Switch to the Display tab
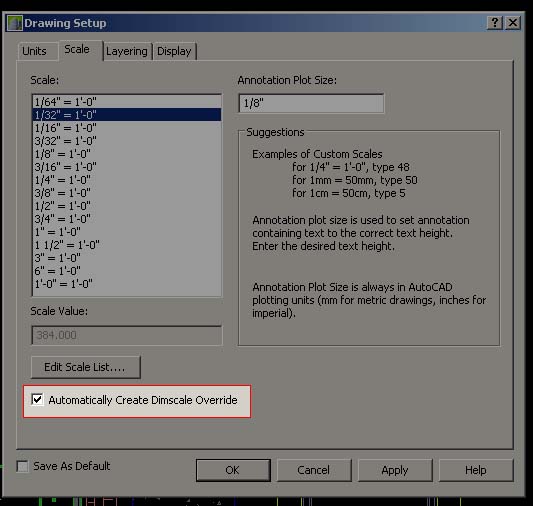The height and width of the screenshot is (506, 533). pyautogui.click(x=174, y=51)
